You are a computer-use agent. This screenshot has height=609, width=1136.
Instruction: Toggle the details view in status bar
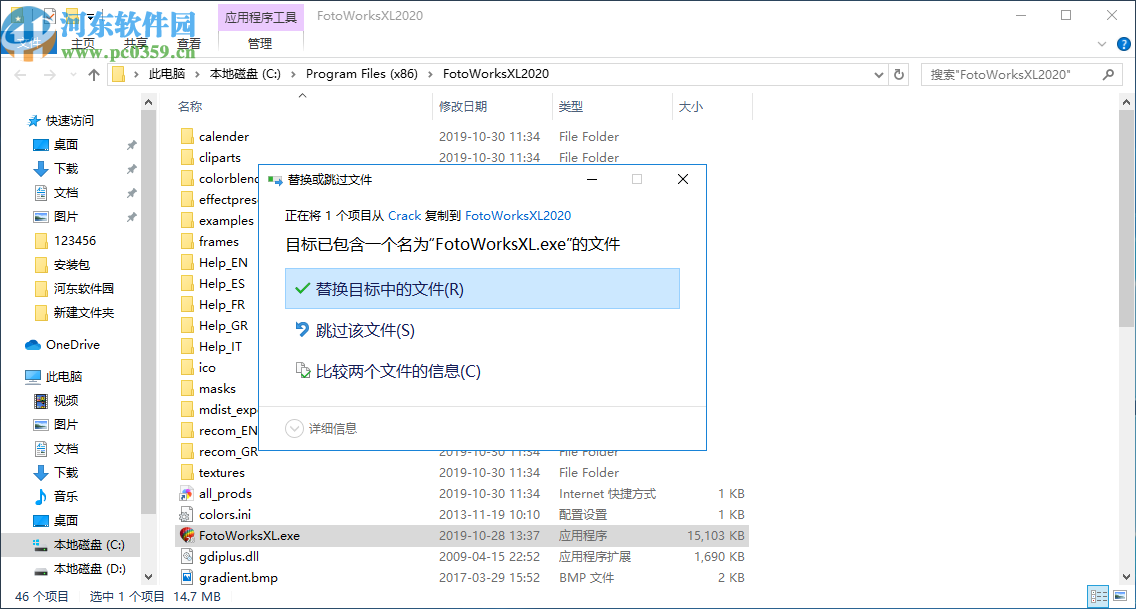coord(1097,596)
